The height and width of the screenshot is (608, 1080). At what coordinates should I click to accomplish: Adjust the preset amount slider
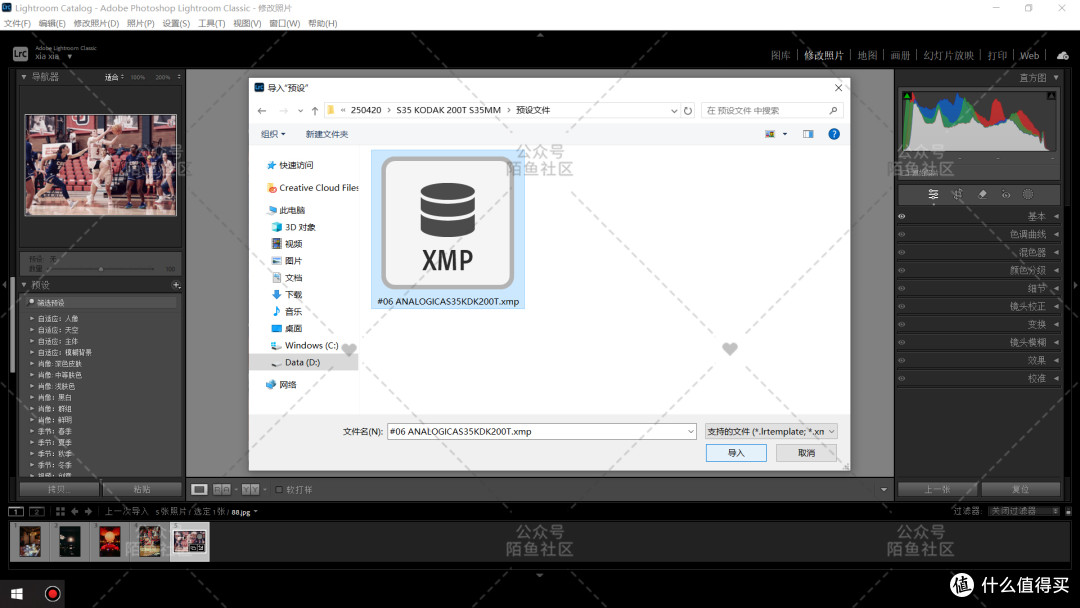(101, 269)
